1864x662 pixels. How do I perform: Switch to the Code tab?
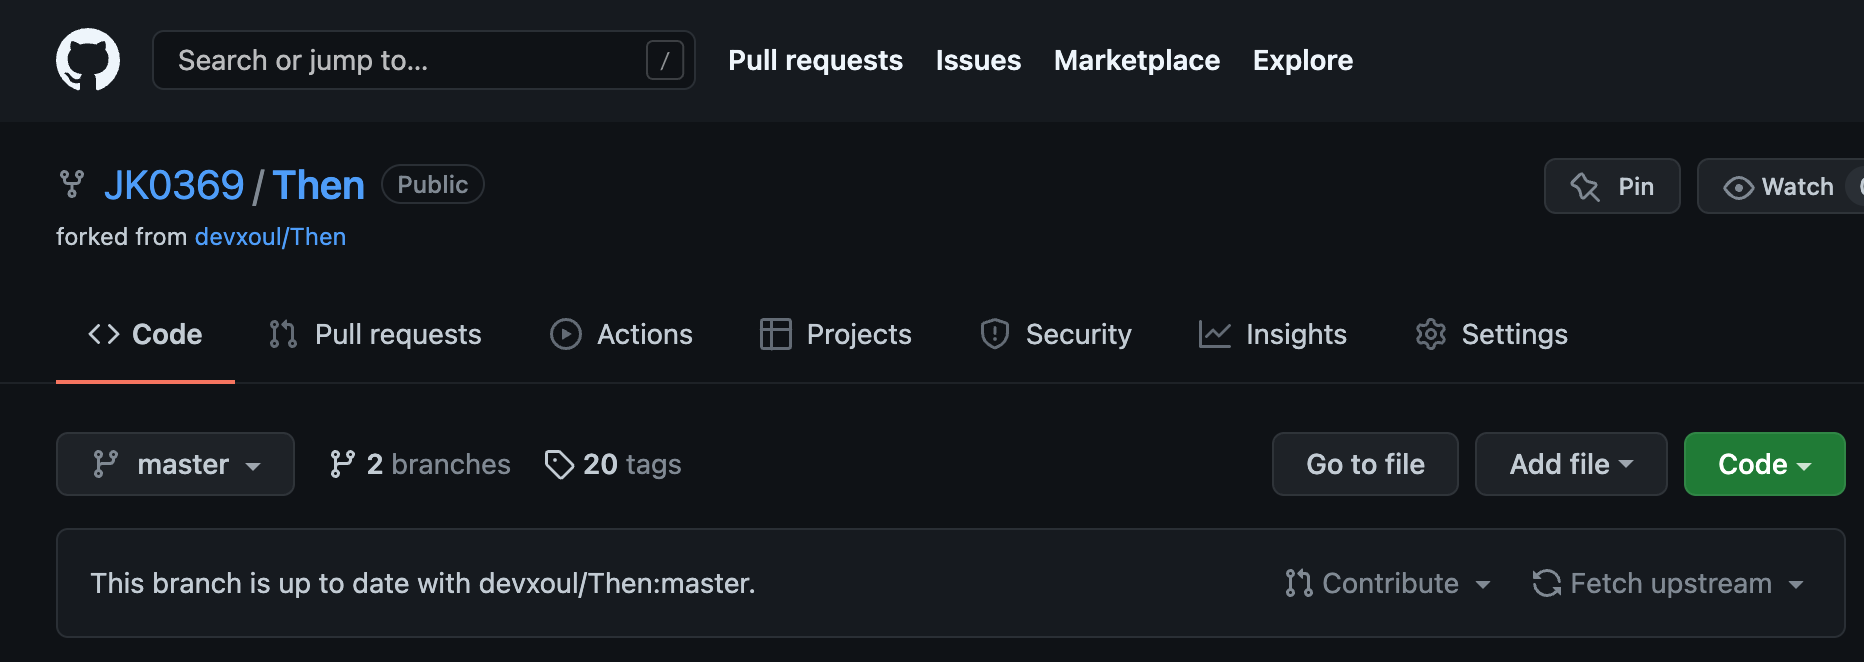click(x=145, y=334)
